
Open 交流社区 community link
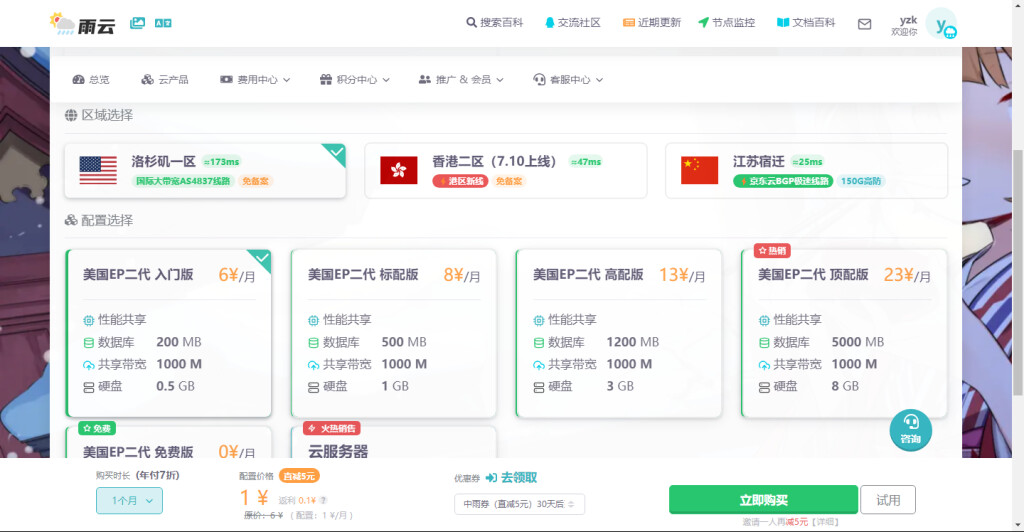[x=572, y=23]
